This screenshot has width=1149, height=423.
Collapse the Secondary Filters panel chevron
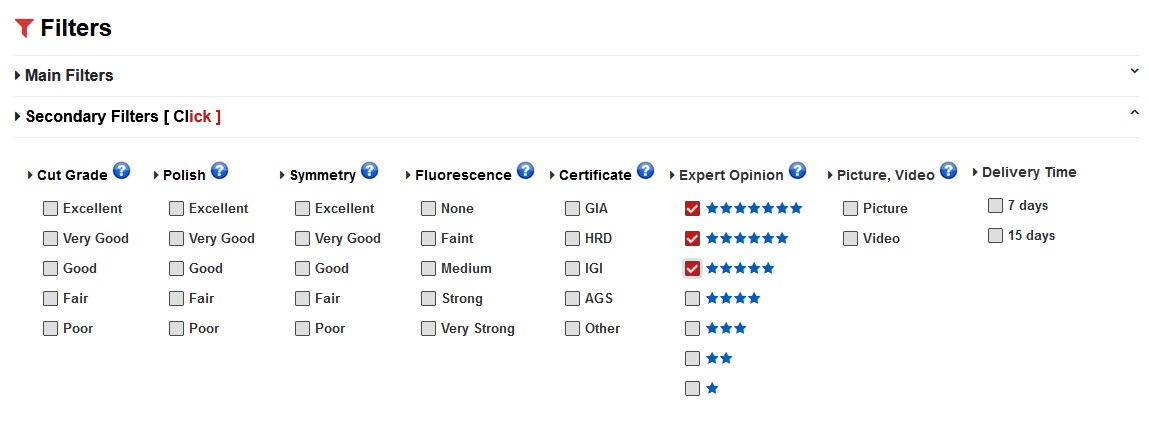(1134, 112)
